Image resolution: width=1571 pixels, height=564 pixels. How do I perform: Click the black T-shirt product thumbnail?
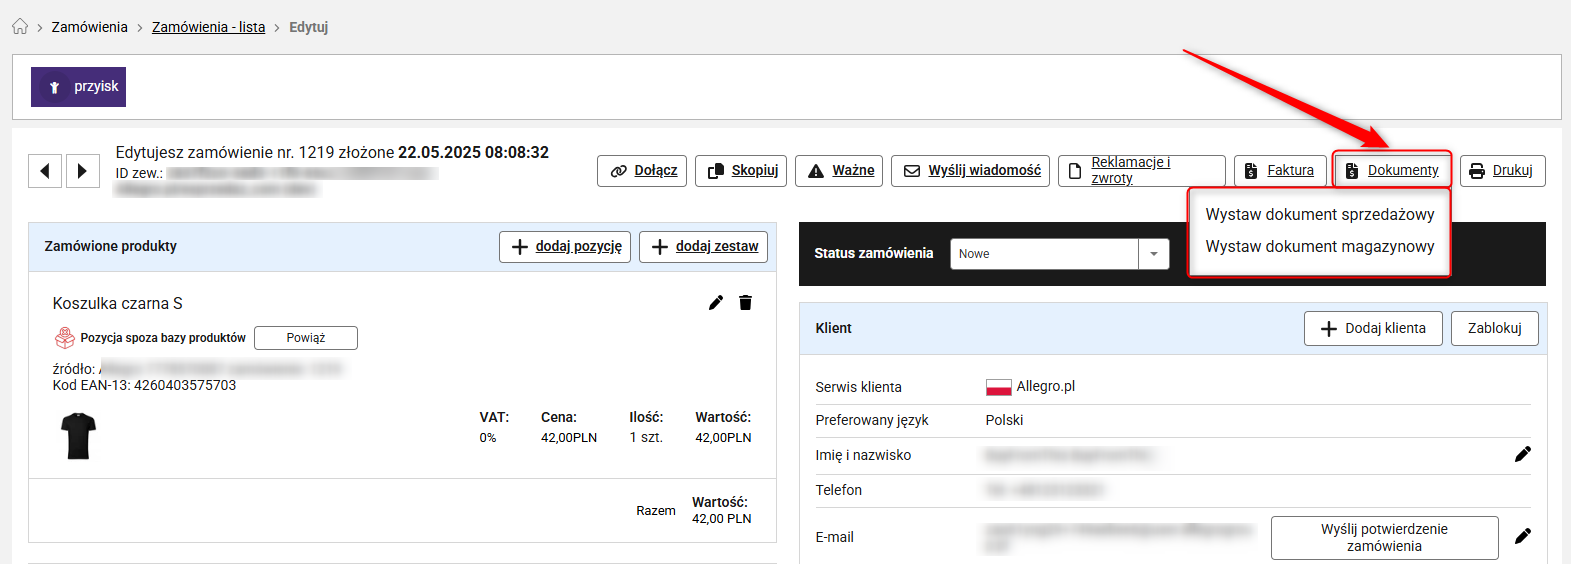point(78,437)
